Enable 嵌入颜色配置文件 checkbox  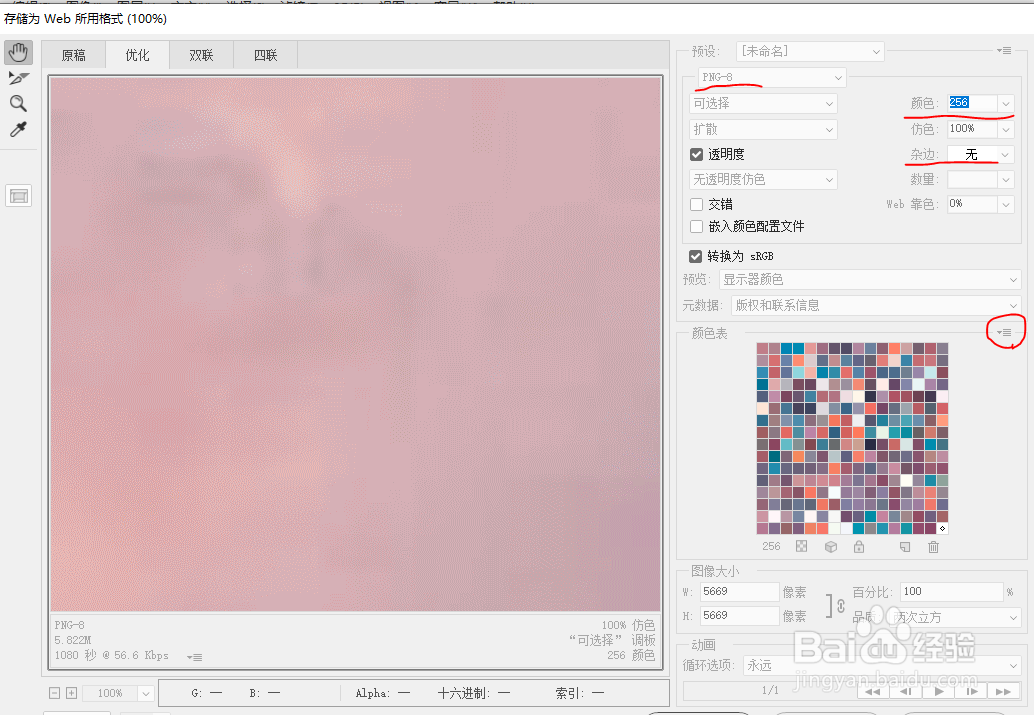pyautogui.click(x=696, y=226)
